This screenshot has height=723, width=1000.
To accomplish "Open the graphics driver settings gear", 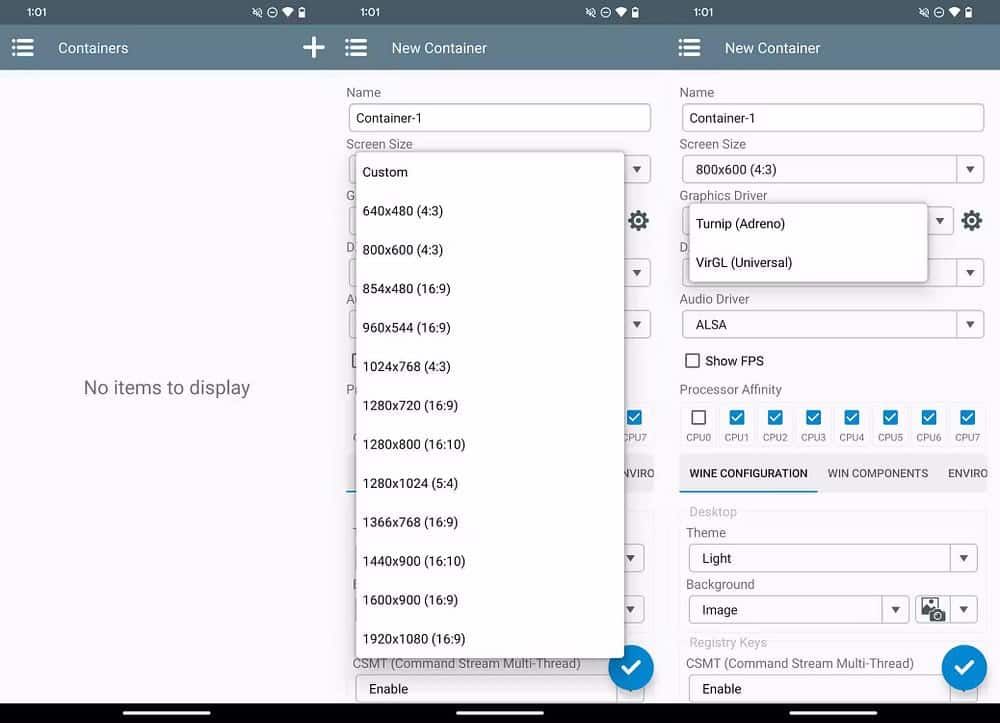I will click(971, 221).
